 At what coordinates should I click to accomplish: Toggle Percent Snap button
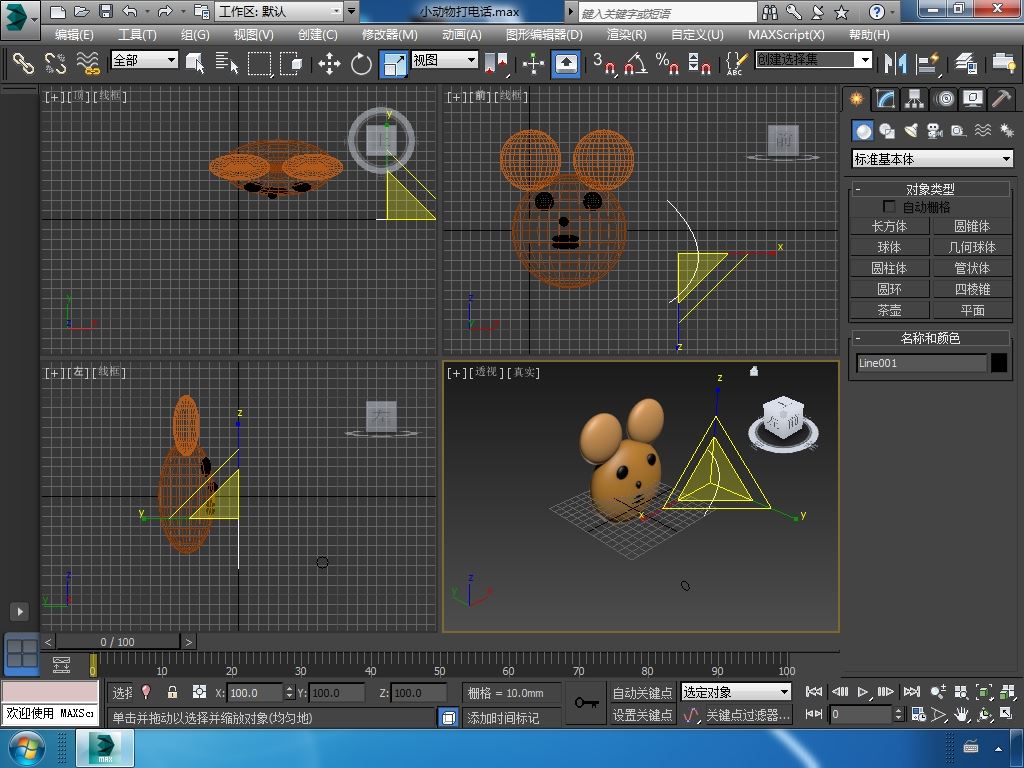pyautogui.click(x=667, y=63)
